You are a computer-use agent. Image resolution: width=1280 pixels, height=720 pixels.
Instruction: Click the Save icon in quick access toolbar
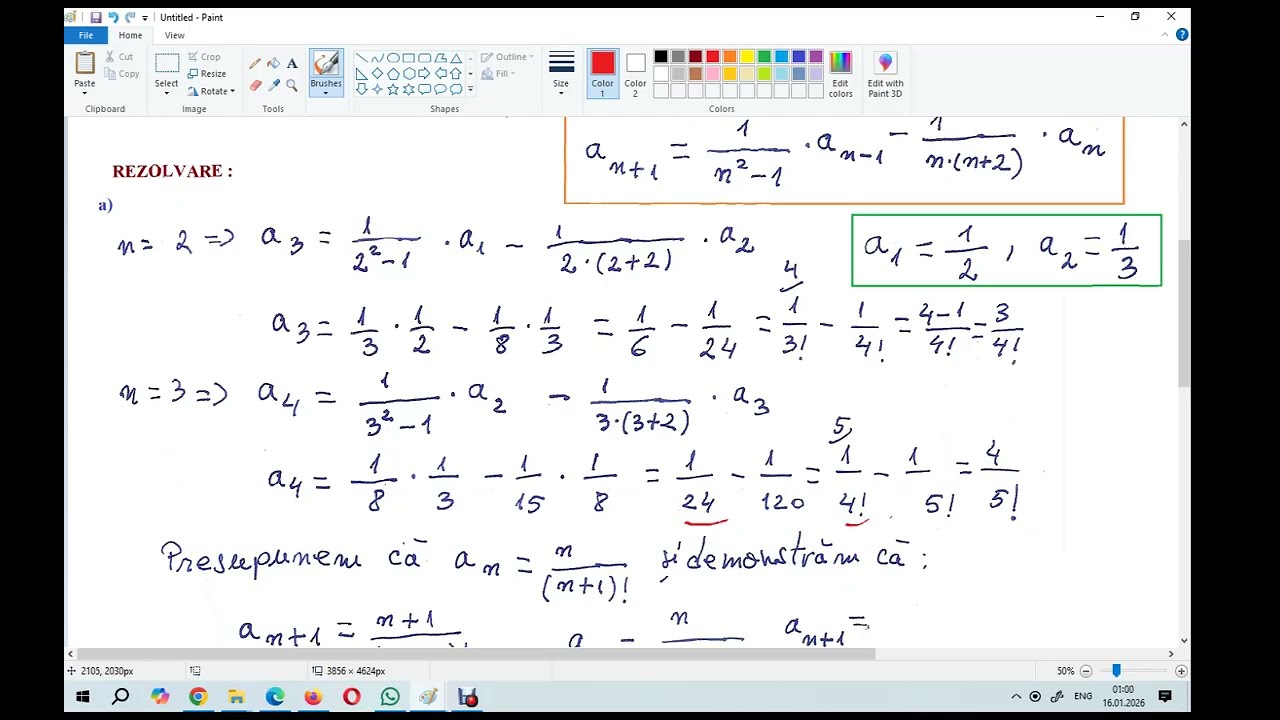coord(95,17)
